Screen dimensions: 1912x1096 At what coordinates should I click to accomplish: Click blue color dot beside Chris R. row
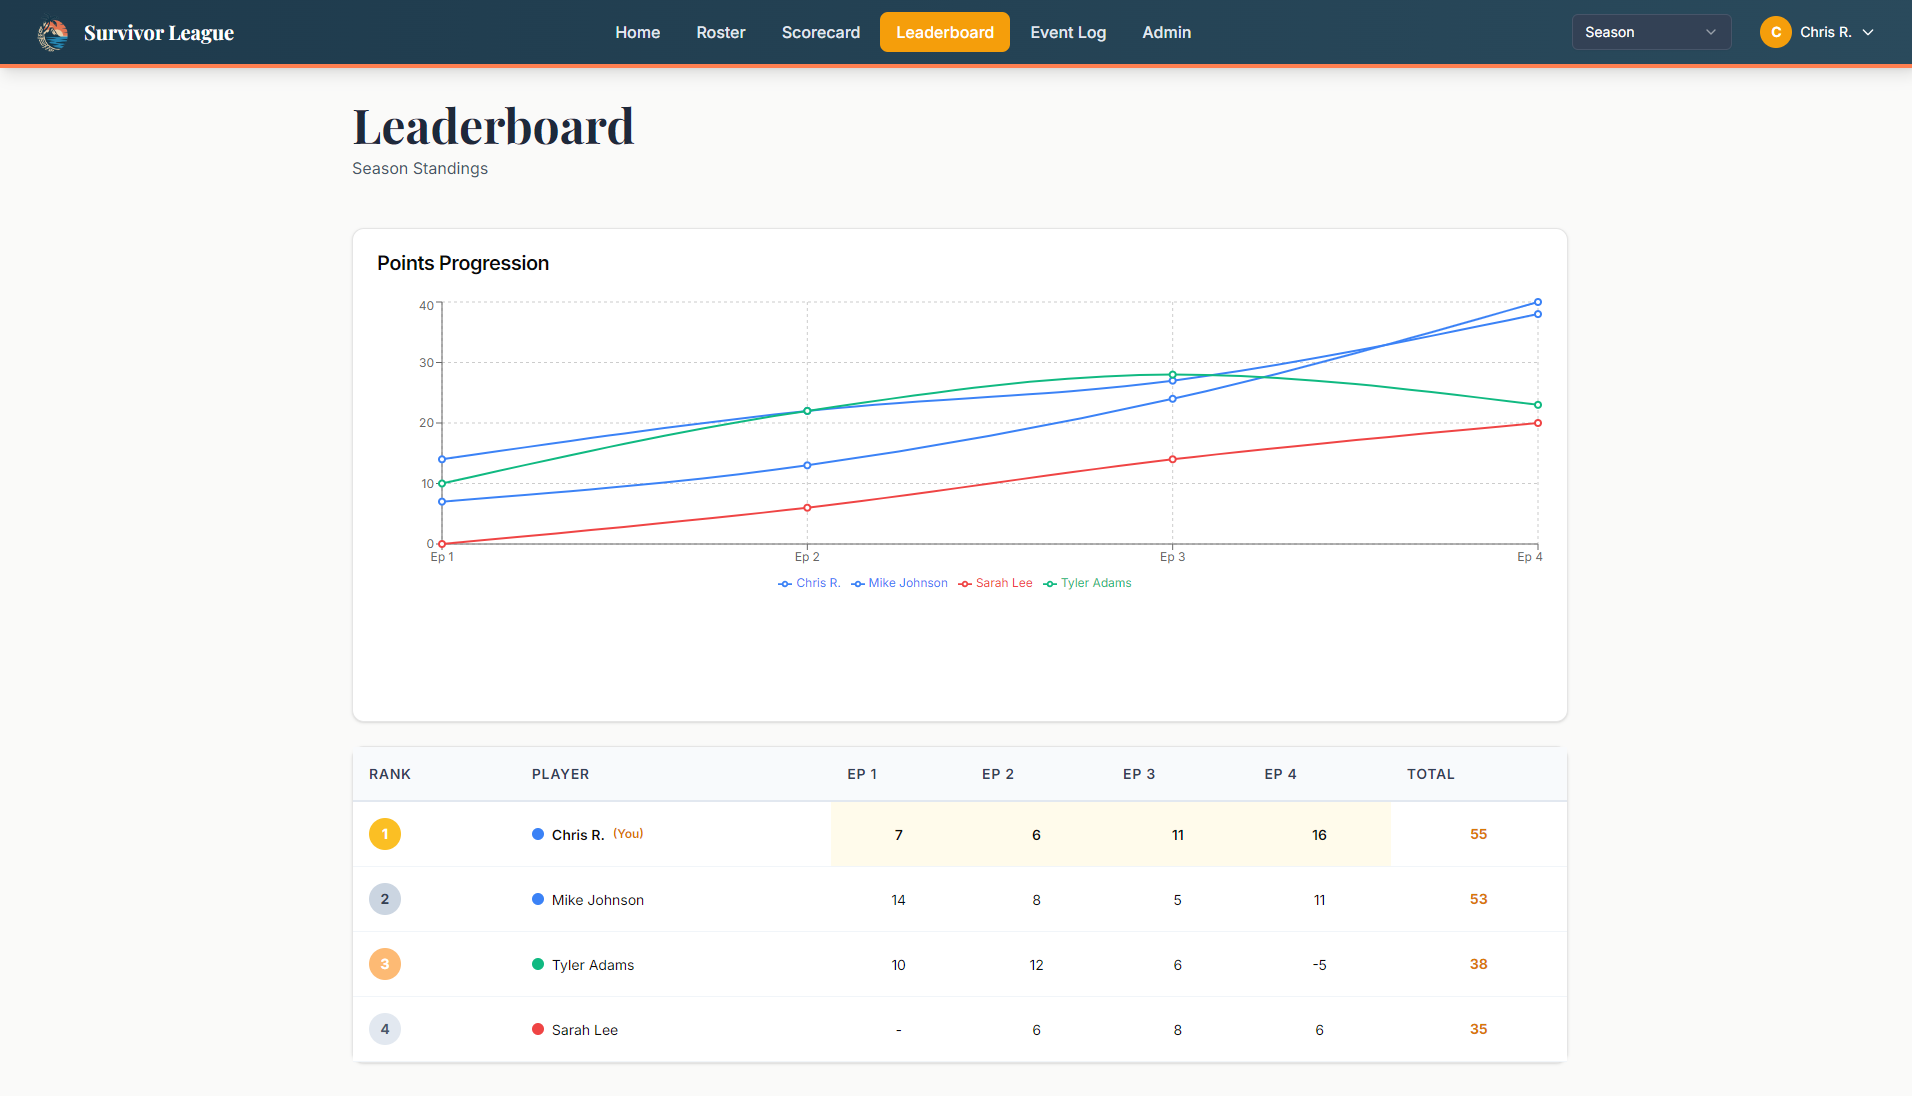538,834
